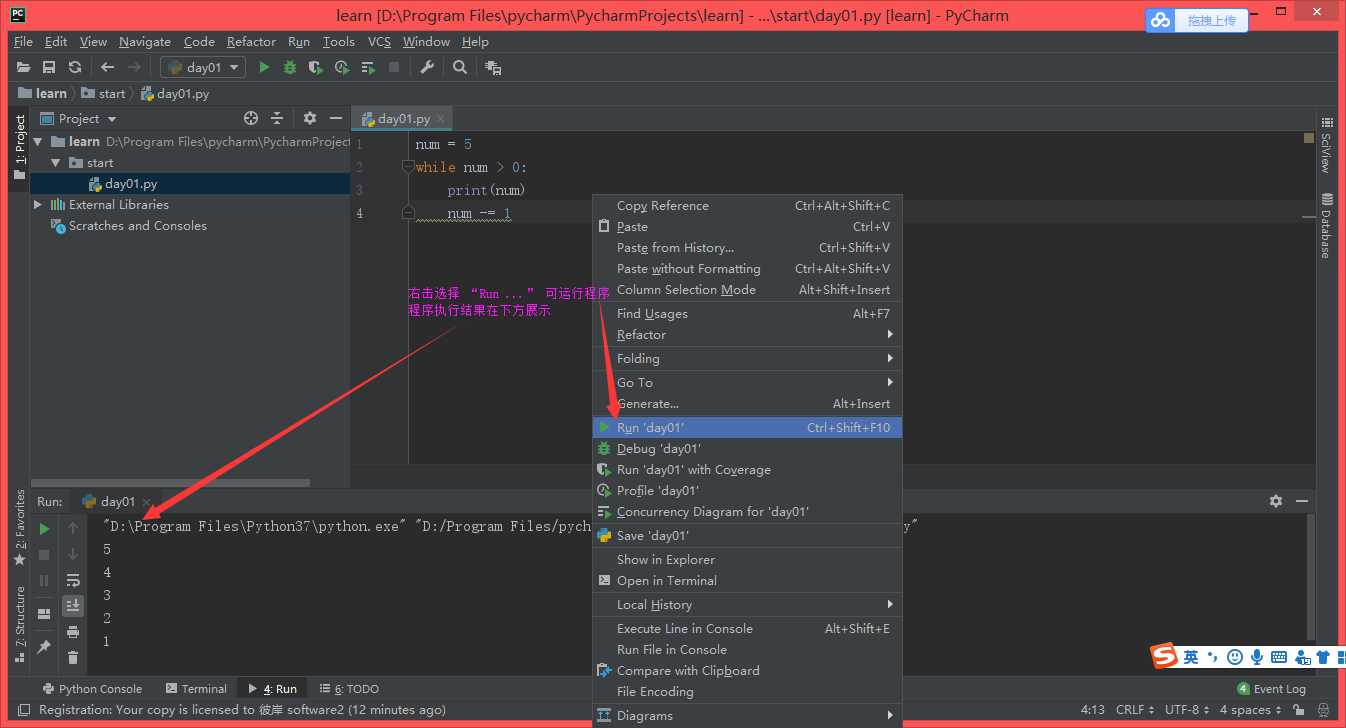1346x728 pixels.
Task: Click the Concurrency Diagram toolbar icon
Action: click(368, 67)
